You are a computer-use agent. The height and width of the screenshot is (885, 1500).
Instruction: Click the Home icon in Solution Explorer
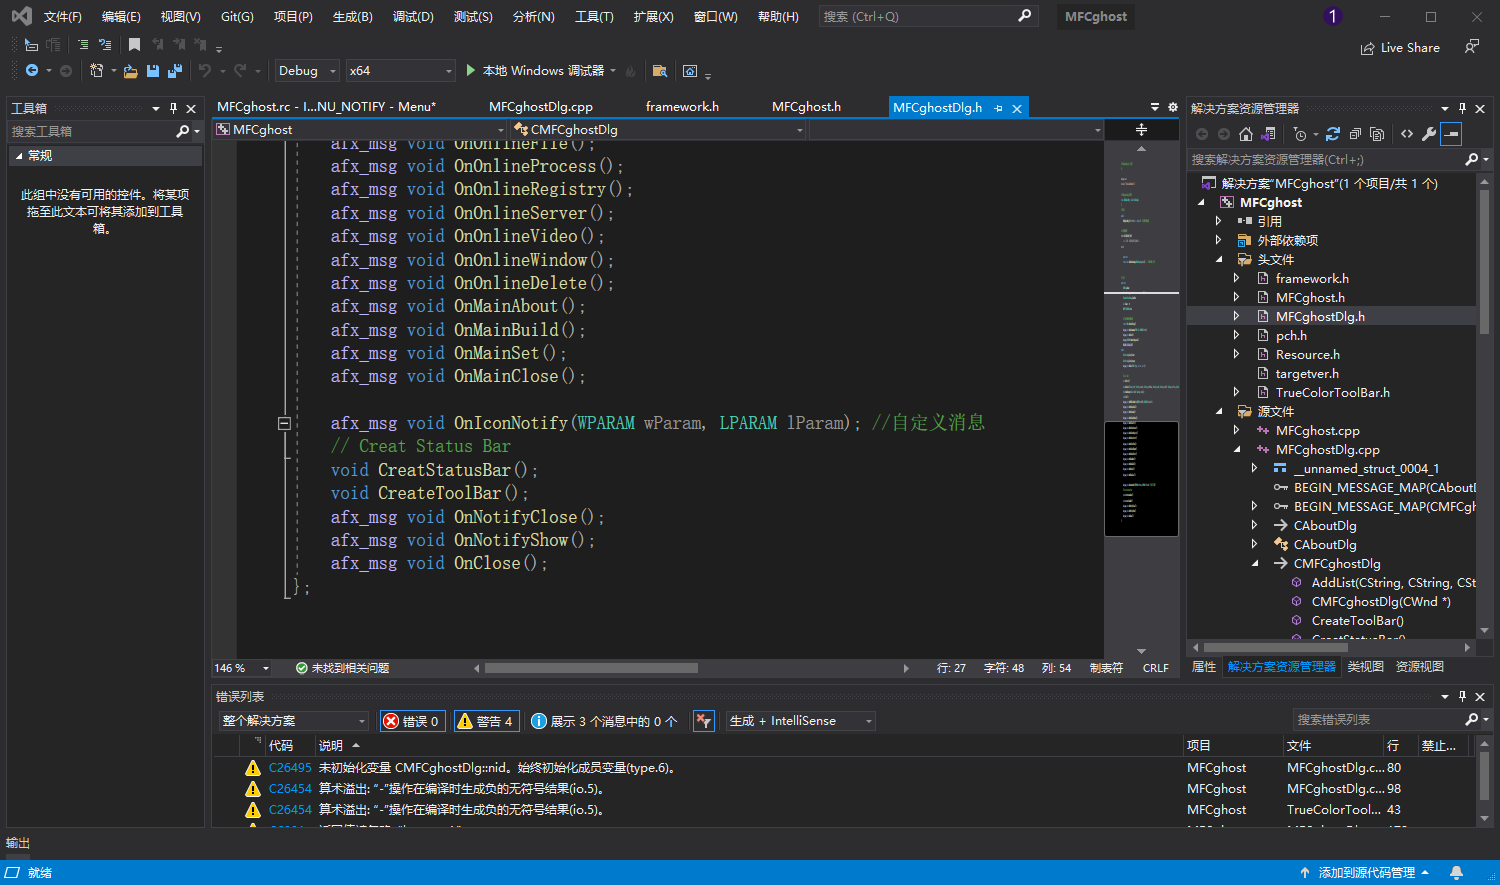1245,134
